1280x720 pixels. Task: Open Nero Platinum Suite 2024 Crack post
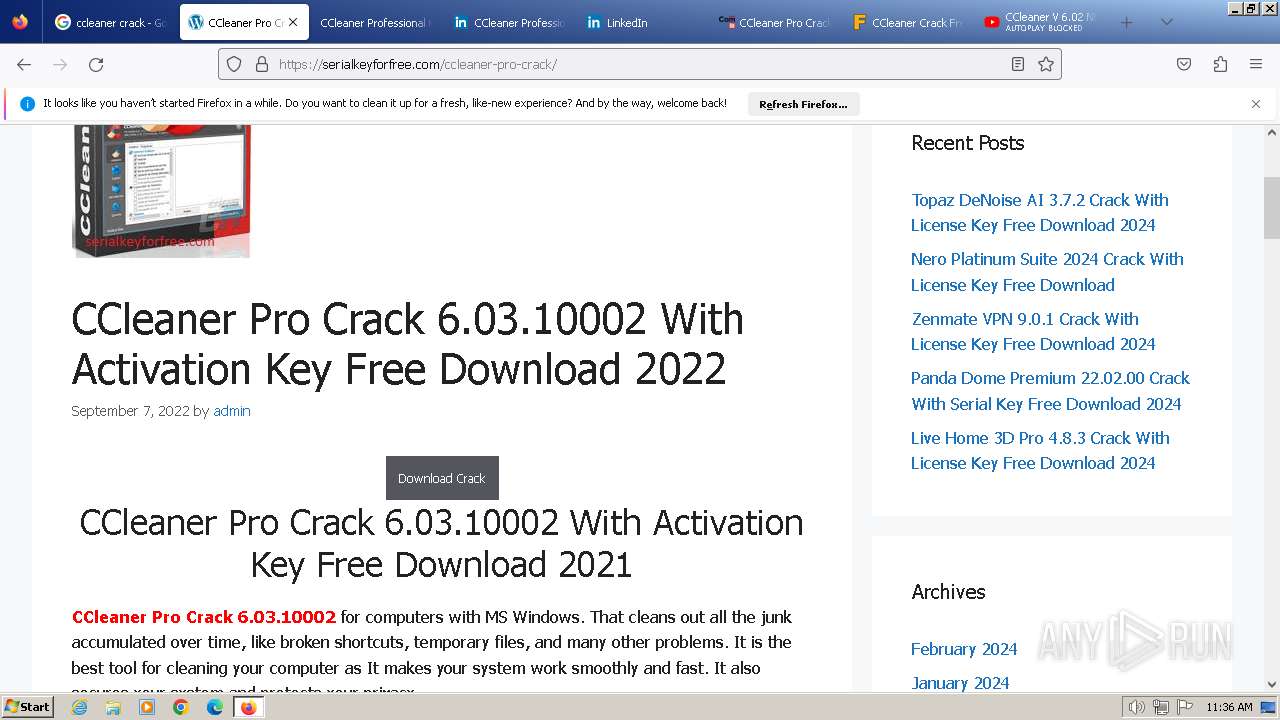pyautogui.click(x=1047, y=272)
